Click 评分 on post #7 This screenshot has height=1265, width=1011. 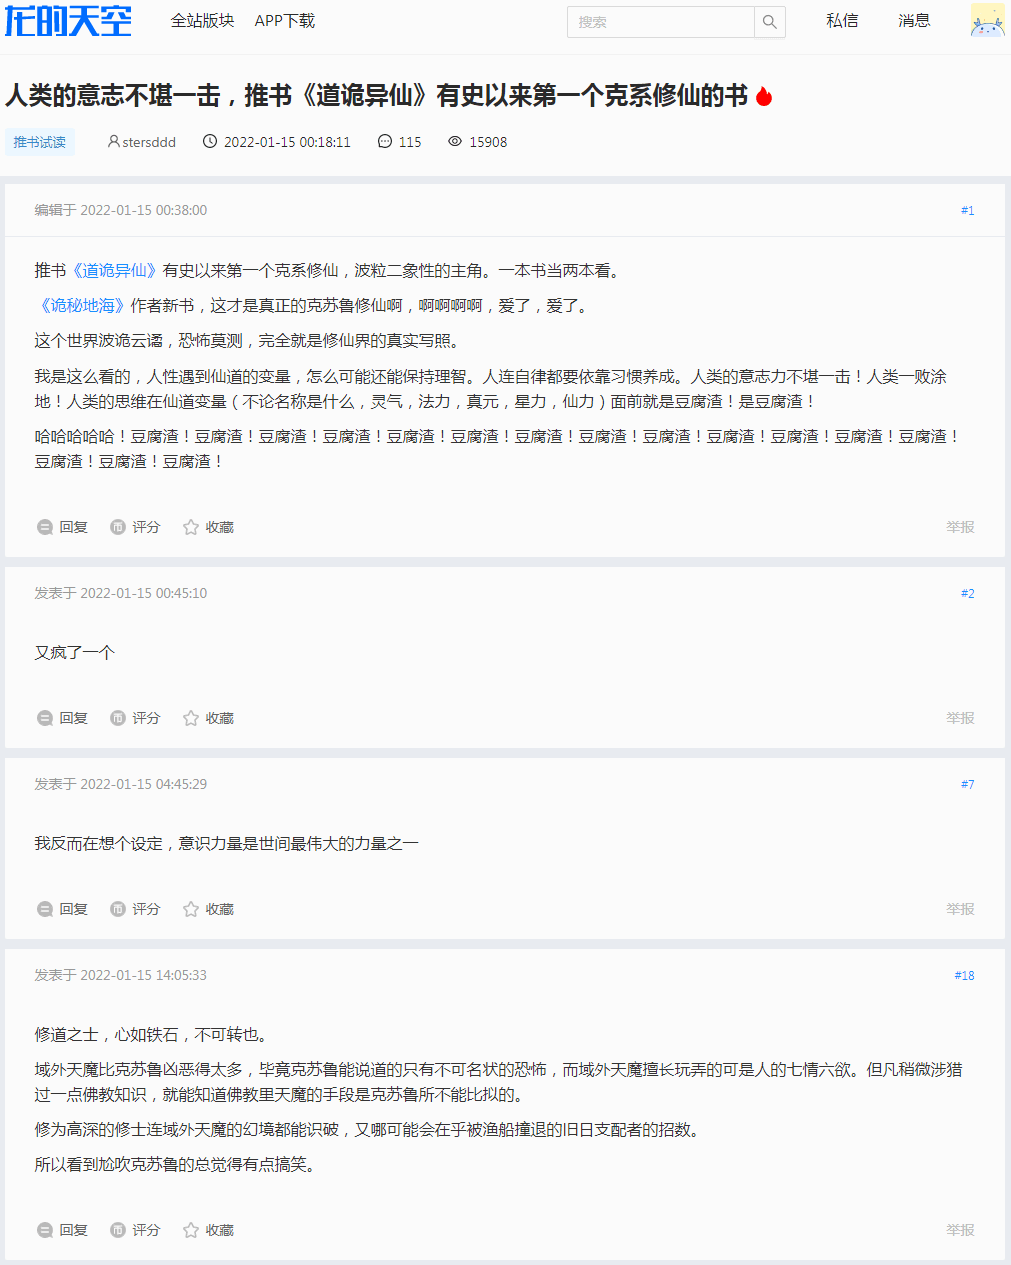(x=146, y=909)
